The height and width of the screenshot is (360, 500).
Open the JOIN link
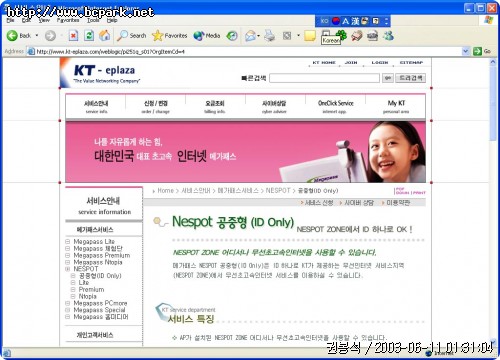[351, 62]
